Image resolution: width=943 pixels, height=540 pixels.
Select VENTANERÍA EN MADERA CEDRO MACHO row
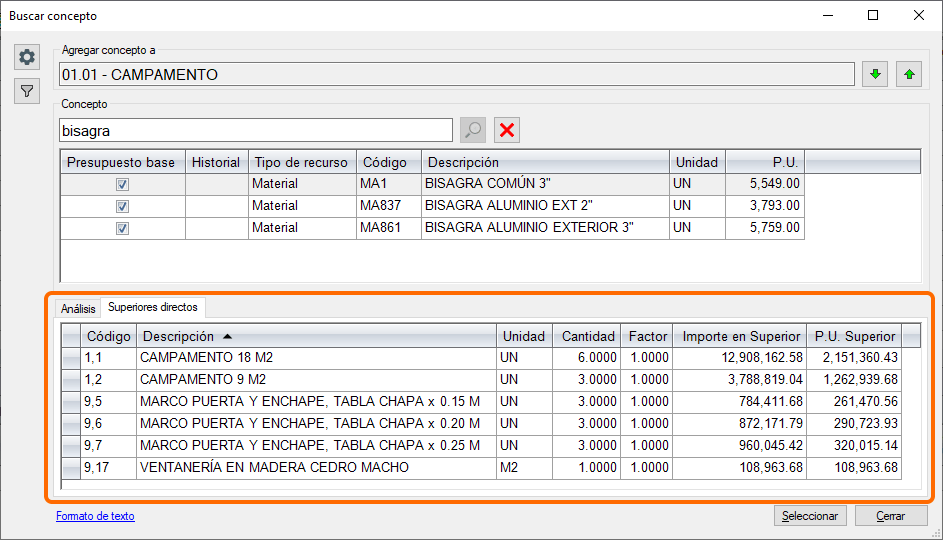(x=481, y=468)
